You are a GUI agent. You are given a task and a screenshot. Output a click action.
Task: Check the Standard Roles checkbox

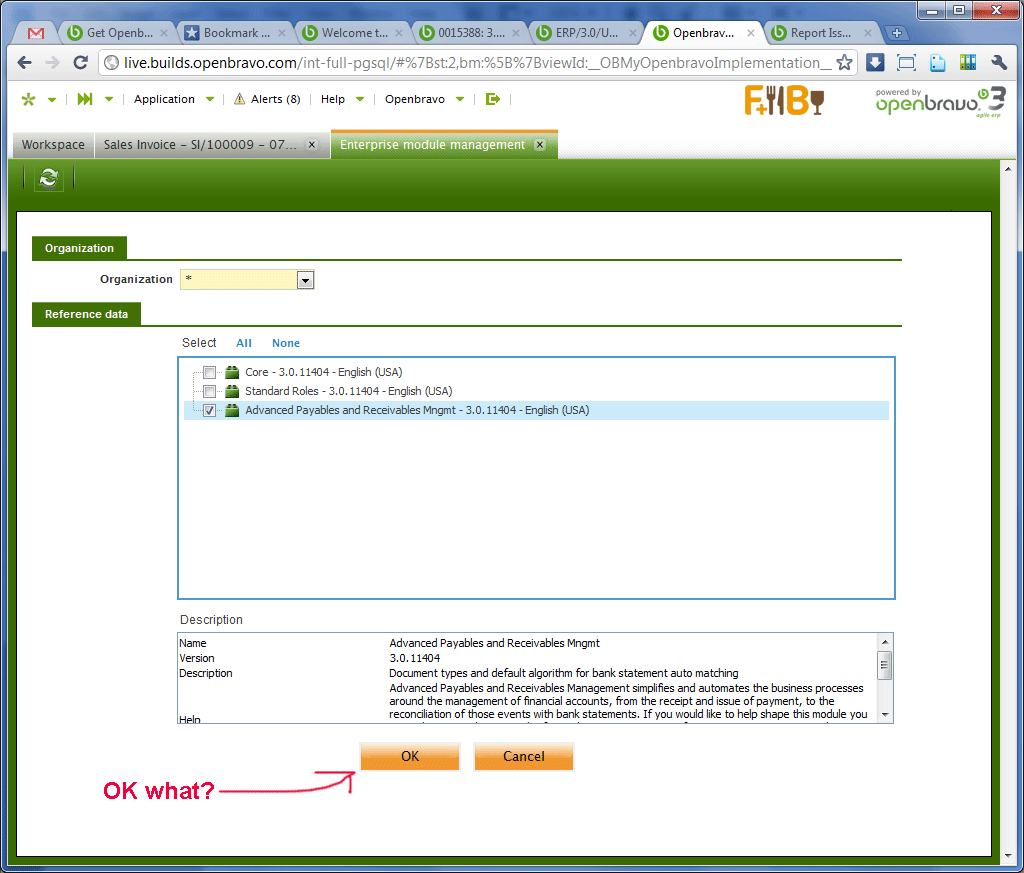[210, 391]
